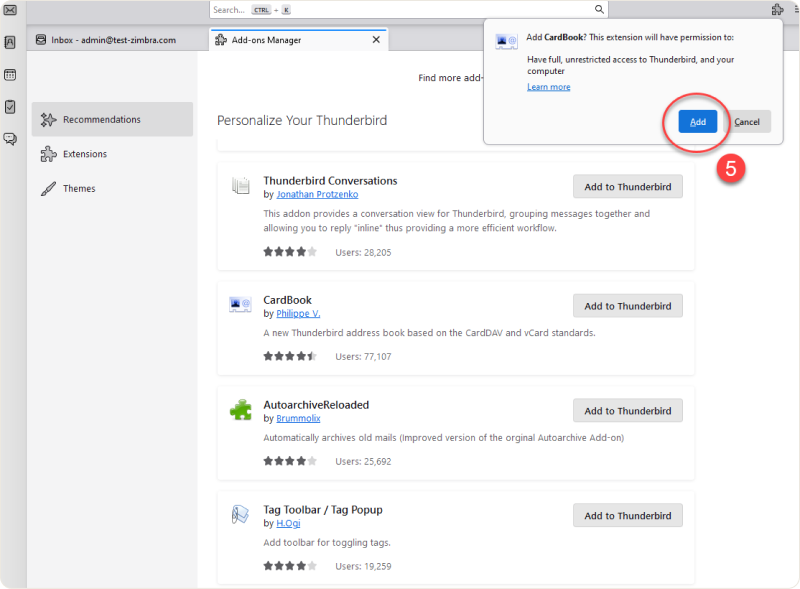Image resolution: width=800 pixels, height=589 pixels.
Task: Open author link Brummolix
Action: click(x=298, y=419)
